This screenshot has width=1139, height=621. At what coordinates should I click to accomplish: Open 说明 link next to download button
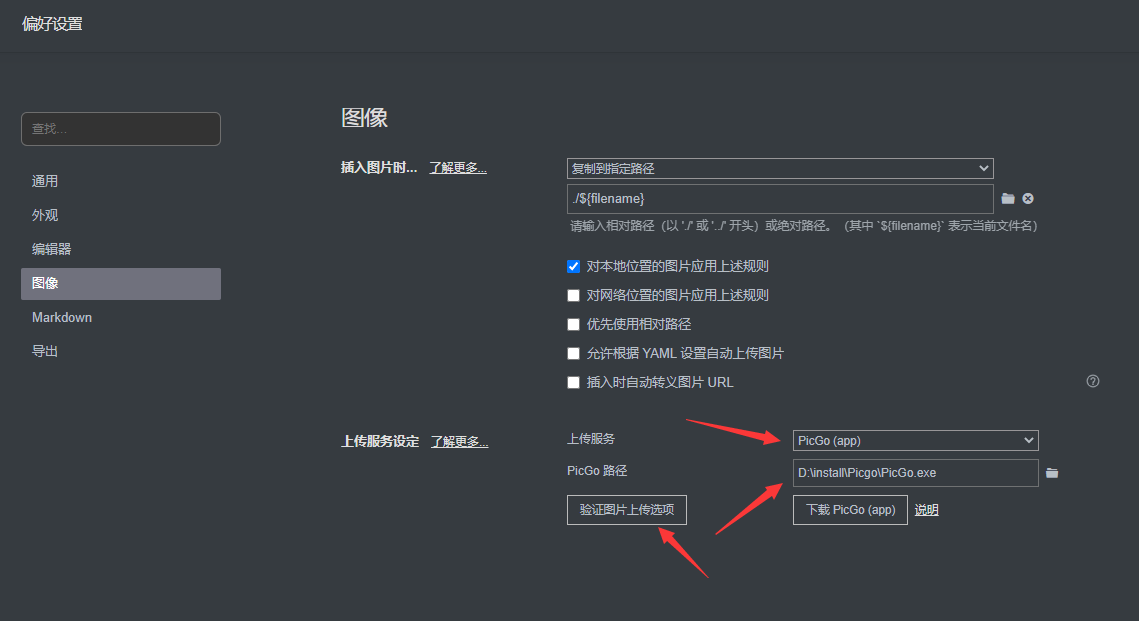pos(926,510)
